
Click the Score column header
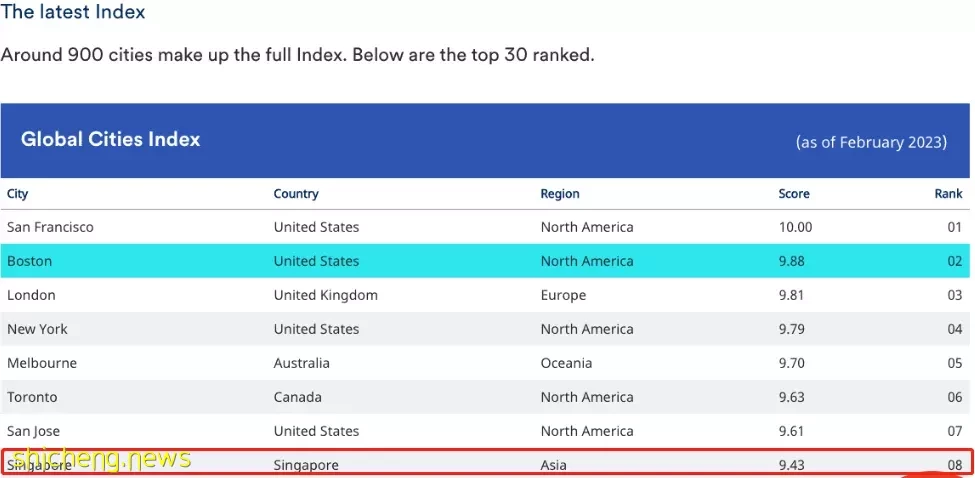coord(794,193)
